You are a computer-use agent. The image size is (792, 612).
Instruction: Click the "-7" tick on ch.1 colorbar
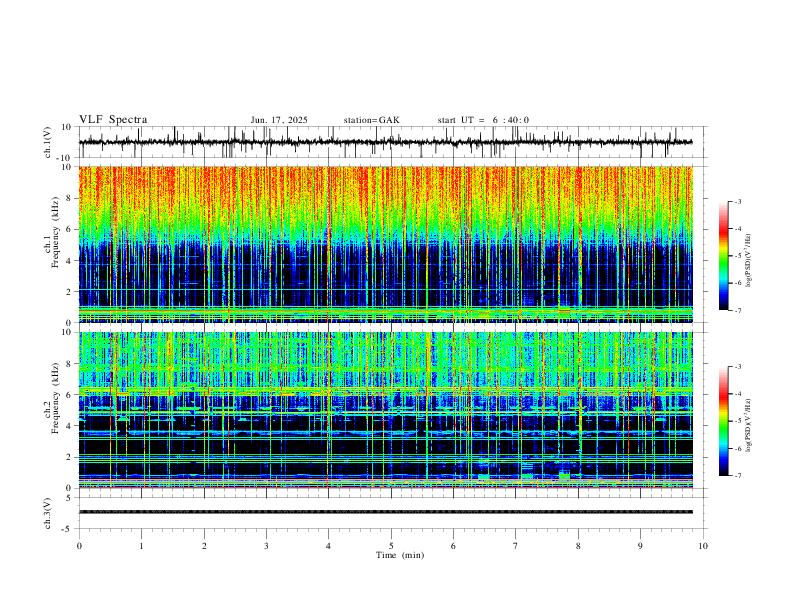pyautogui.click(x=738, y=311)
